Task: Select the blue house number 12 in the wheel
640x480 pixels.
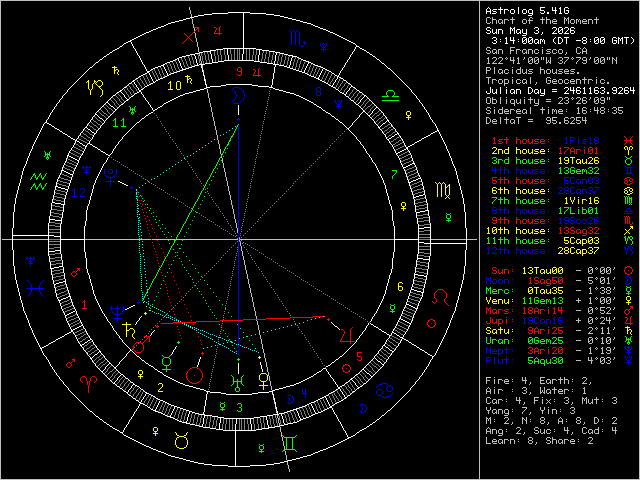Action: [79, 193]
